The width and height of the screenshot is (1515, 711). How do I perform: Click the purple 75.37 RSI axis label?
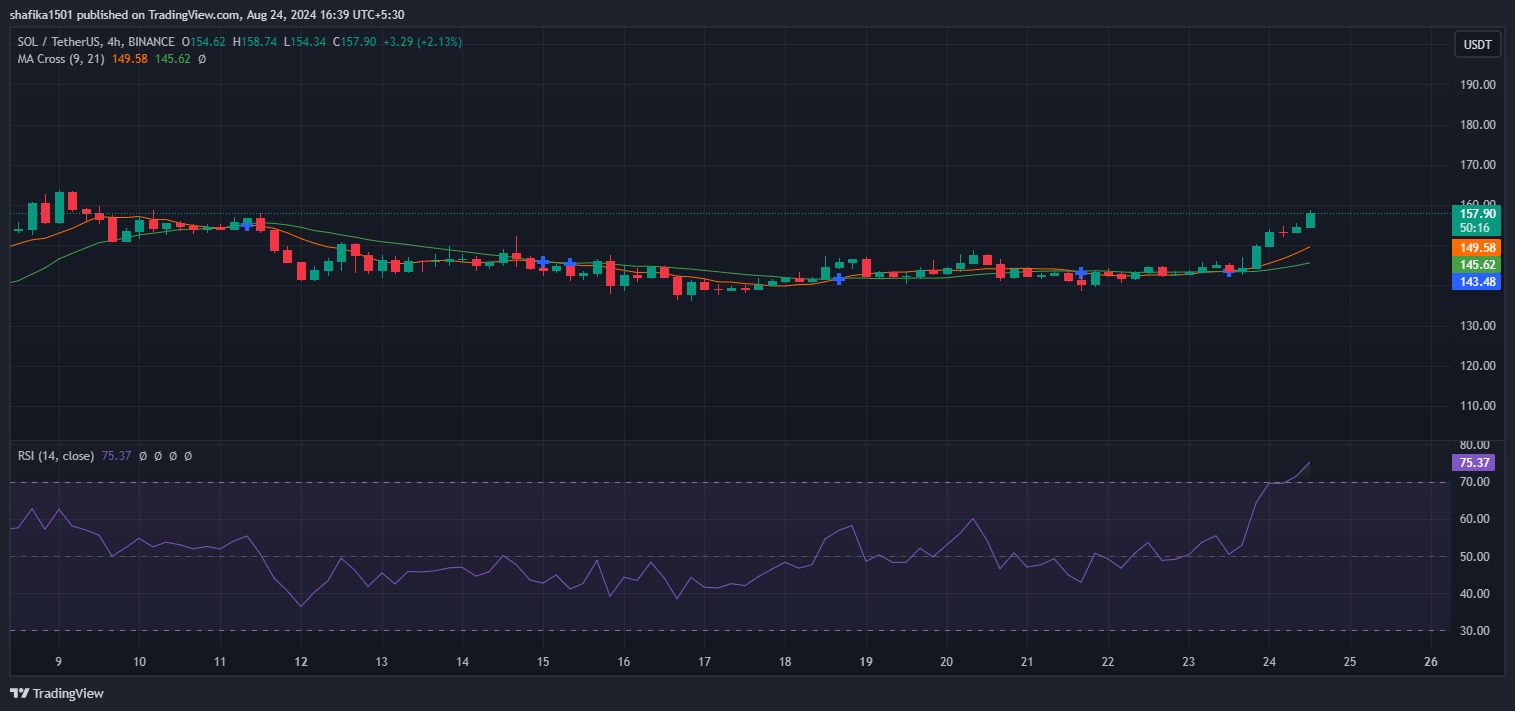point(1477,463)
